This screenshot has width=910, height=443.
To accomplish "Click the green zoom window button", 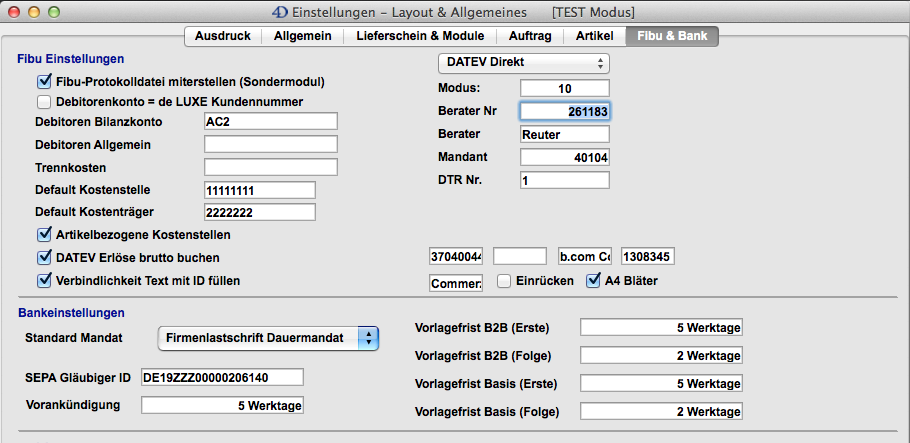I will (x=56, y=11).
